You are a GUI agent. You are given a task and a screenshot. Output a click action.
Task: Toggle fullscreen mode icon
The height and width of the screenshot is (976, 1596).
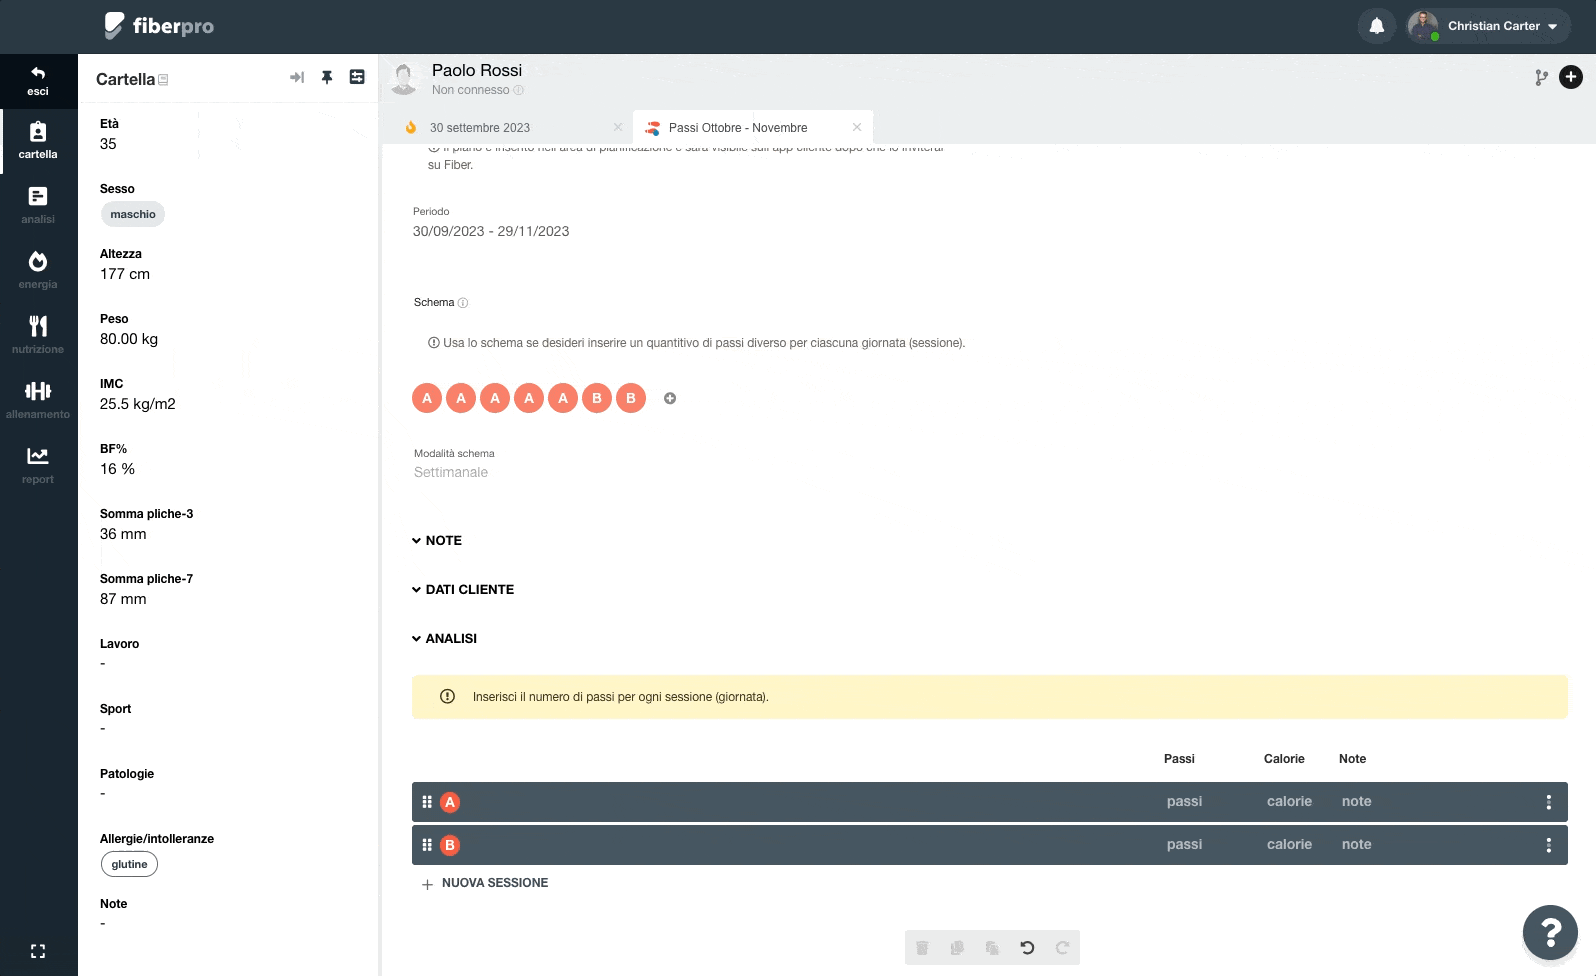click(38, 951)
